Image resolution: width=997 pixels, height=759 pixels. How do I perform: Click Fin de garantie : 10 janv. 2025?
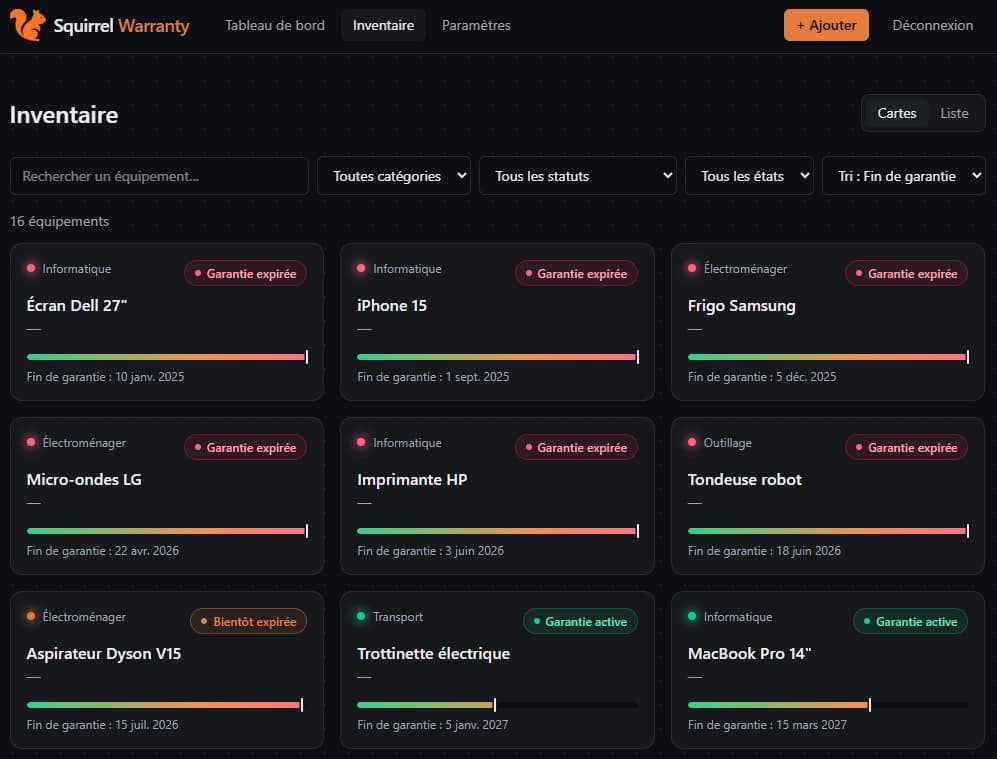point(106,377)
